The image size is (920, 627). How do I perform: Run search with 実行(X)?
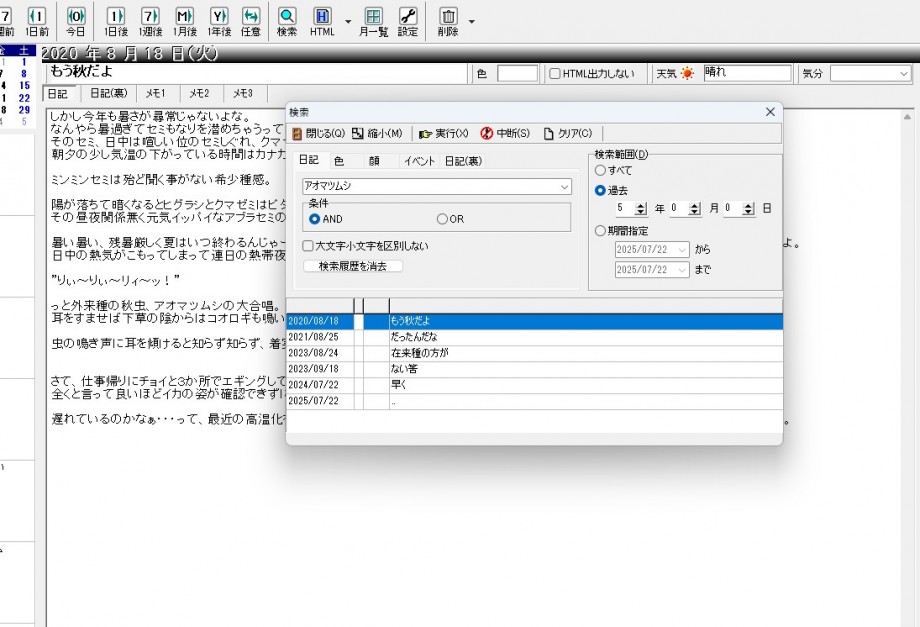click(x=444, y=134)
